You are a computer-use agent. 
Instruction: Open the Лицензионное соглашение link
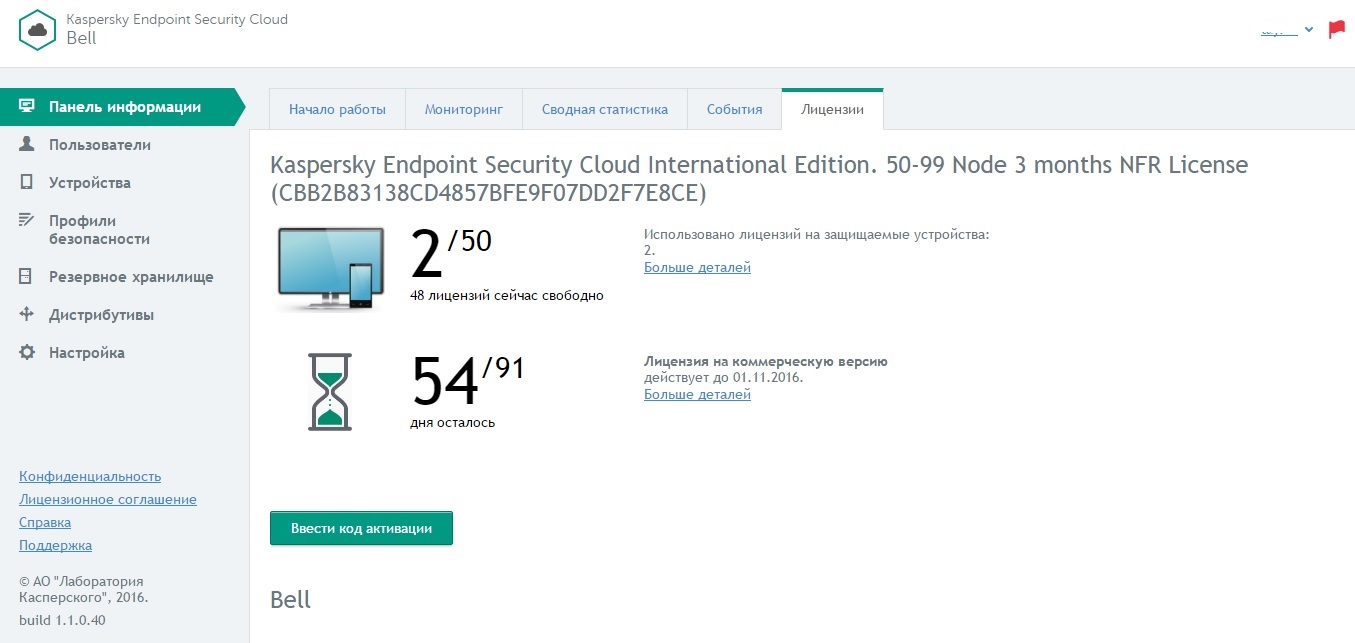tap(108, 499)
